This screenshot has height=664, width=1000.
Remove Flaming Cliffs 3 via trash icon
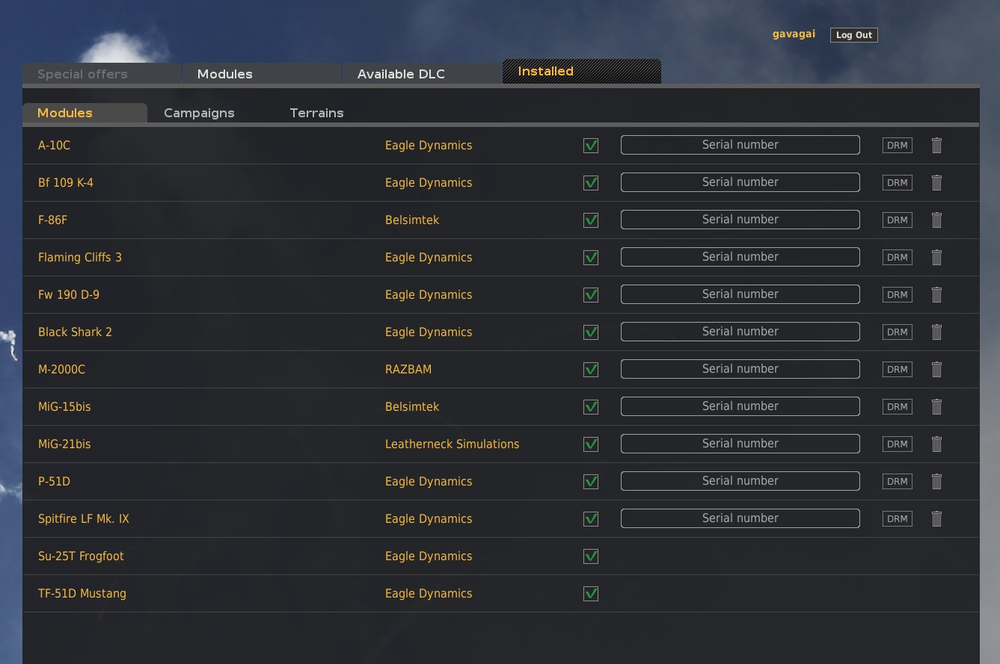937,257
